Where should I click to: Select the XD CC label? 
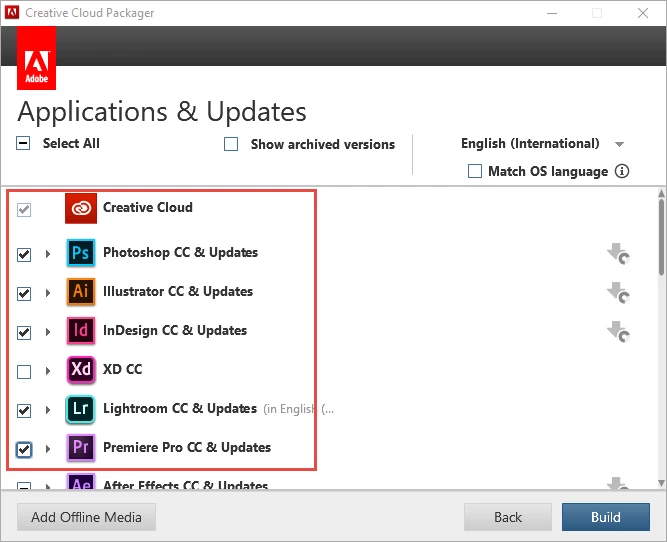(x=123, y=369)
